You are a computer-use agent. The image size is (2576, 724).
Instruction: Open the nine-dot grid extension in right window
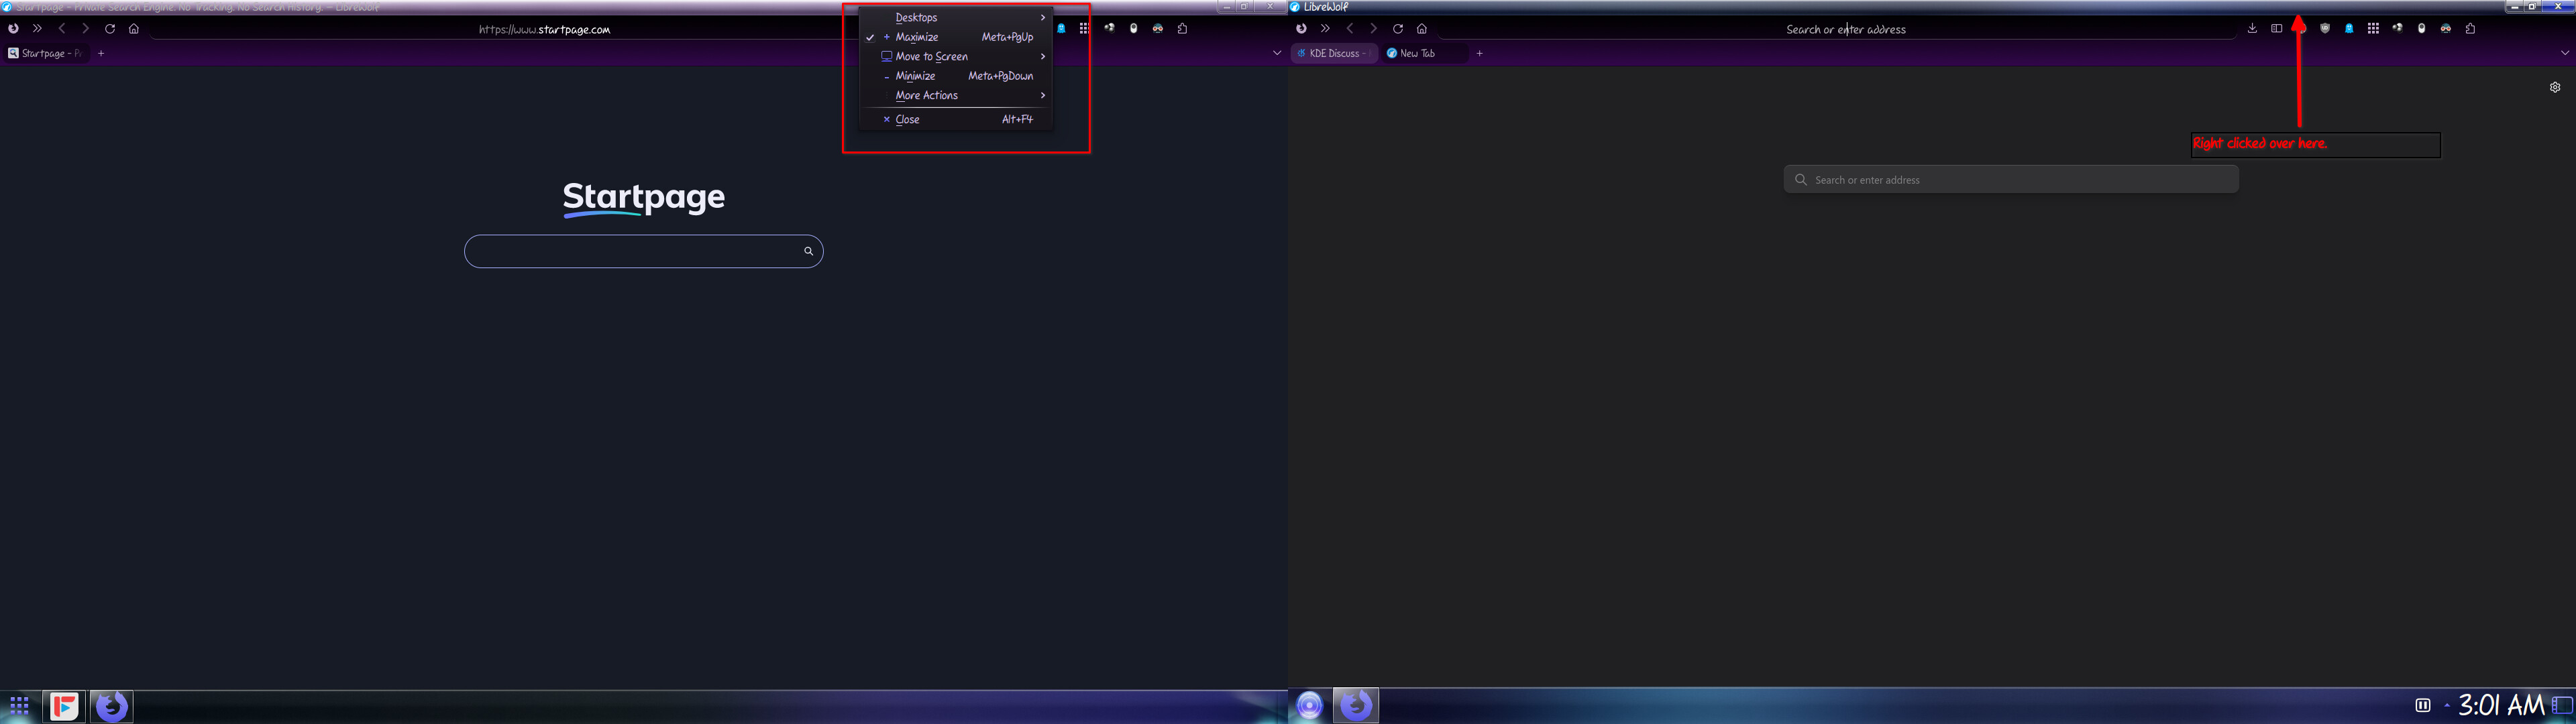pos(2373,29)
